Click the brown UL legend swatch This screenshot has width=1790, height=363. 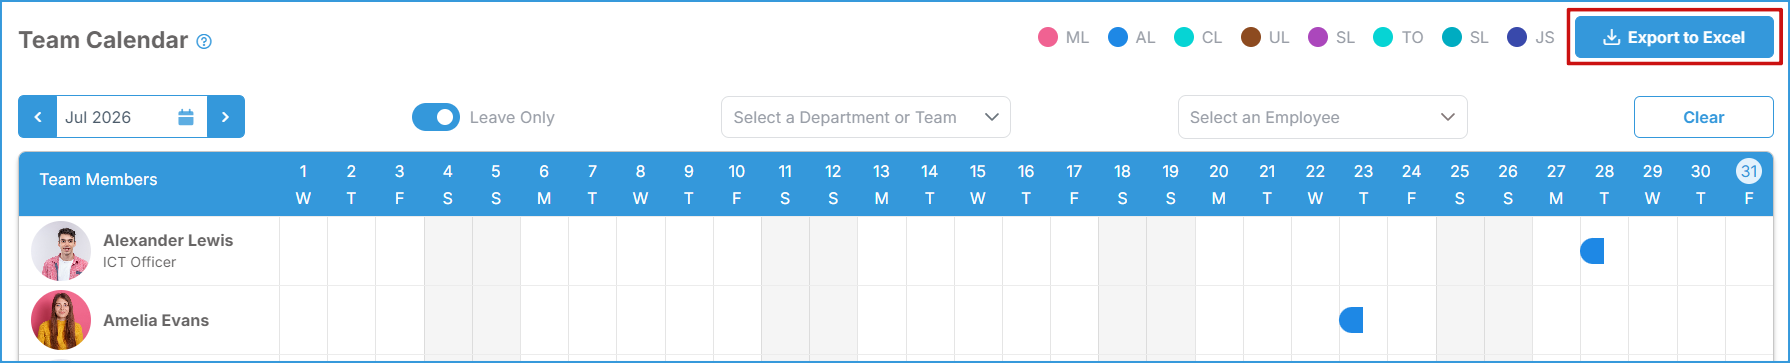(x=1251, y=38)
